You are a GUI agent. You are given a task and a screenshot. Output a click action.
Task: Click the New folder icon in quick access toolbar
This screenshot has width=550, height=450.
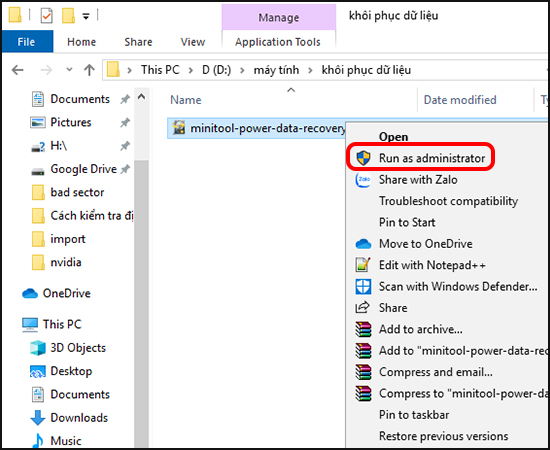(x=68, y=16)
